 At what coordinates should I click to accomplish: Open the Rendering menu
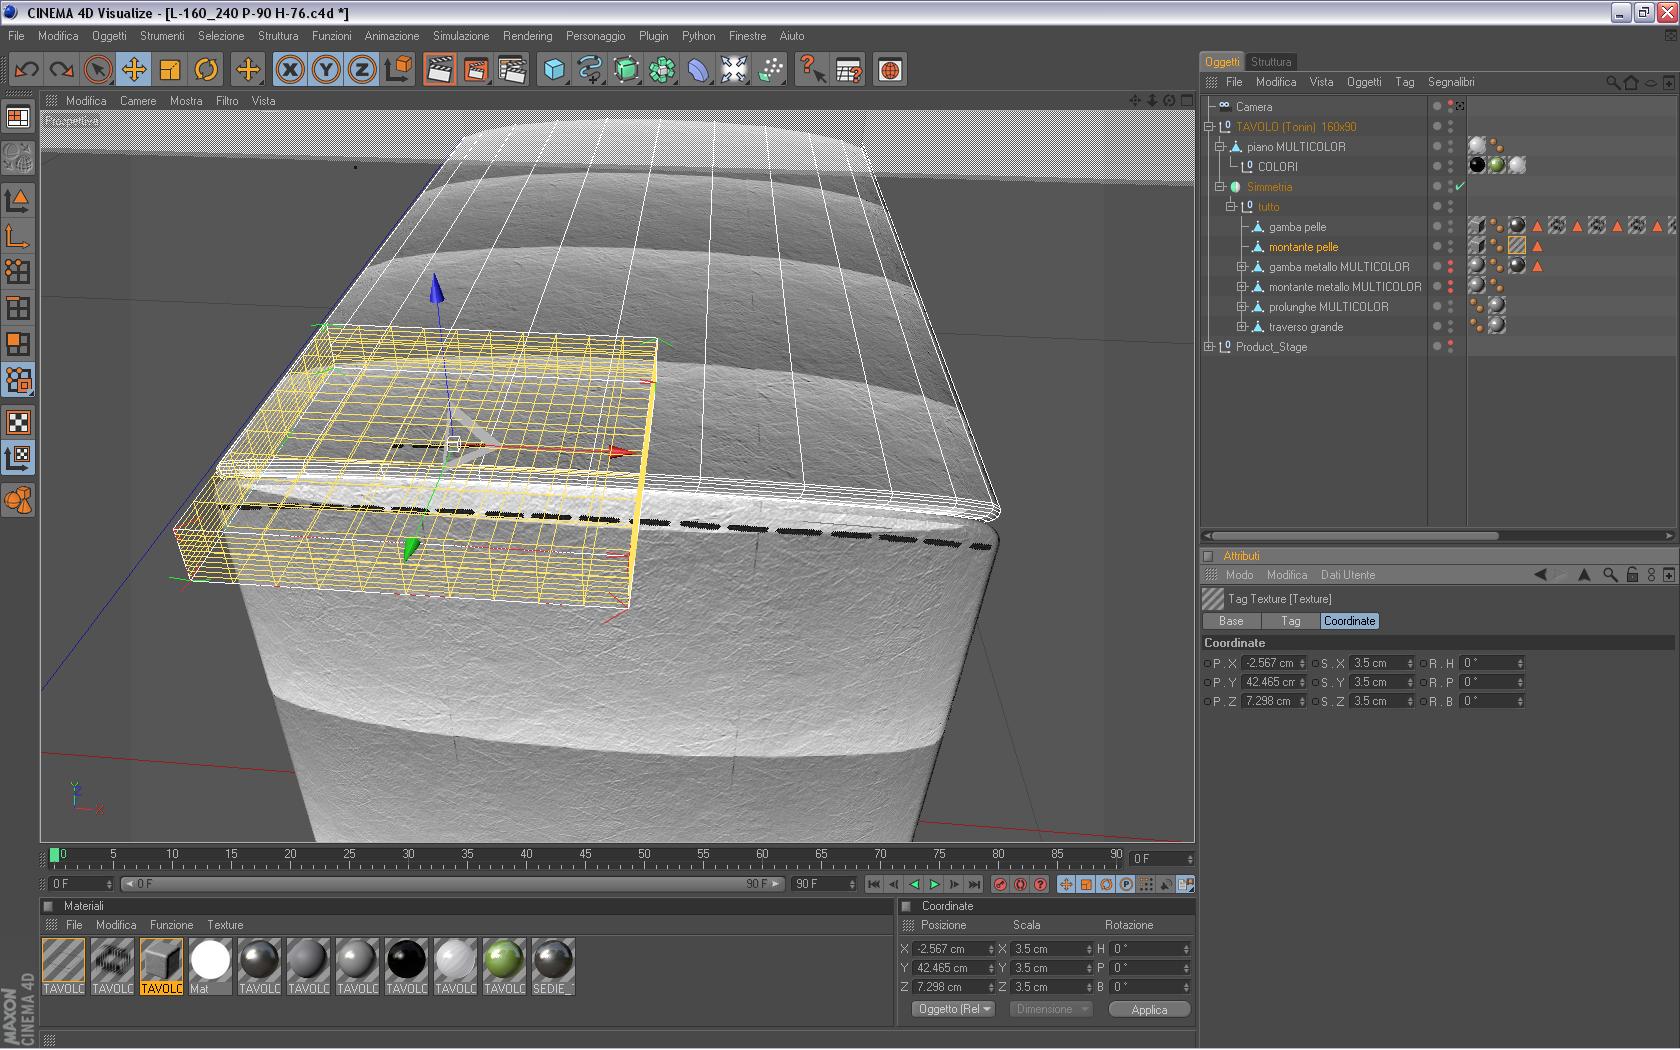[527, 36]
